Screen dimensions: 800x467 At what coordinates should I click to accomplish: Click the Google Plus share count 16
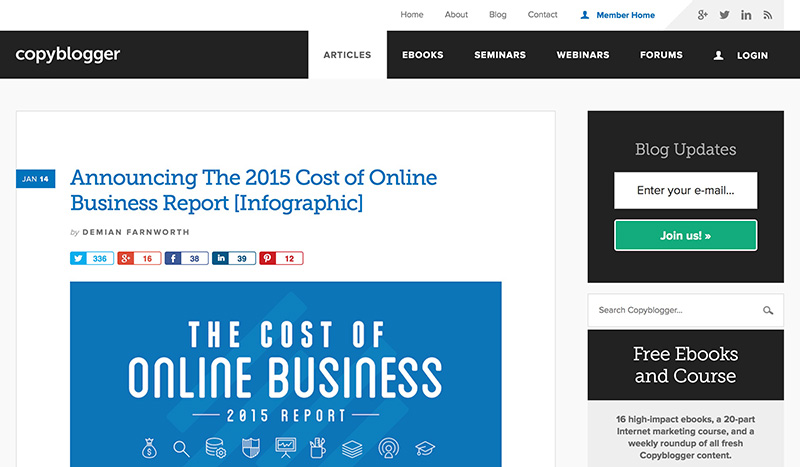(147, 258)
